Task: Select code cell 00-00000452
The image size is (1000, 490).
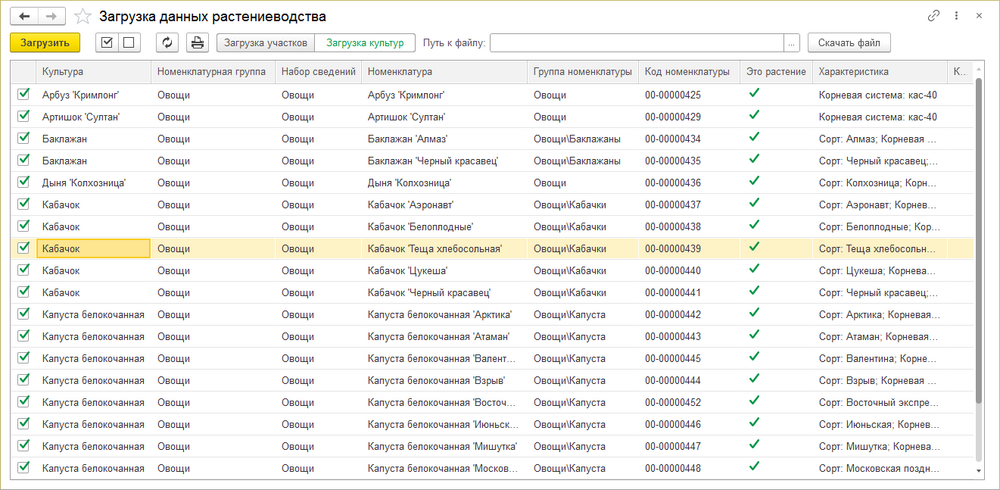Action: coord(689,402)
